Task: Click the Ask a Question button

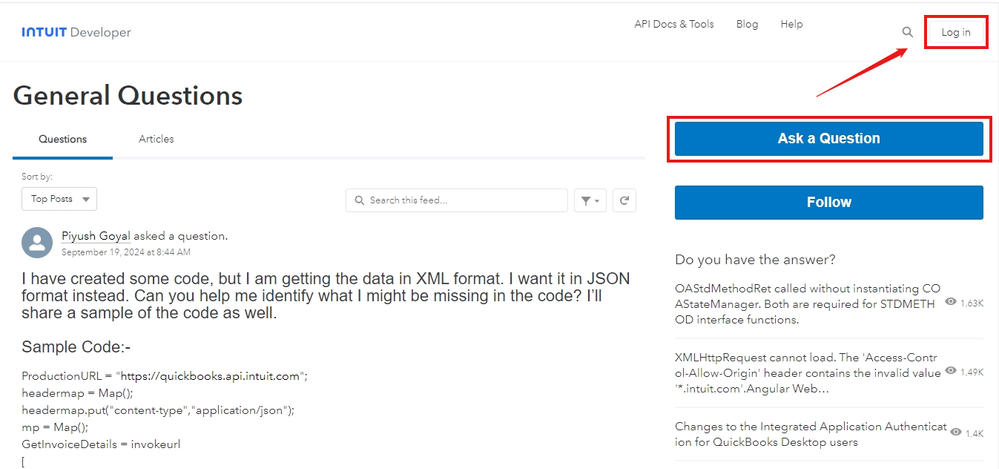Action: (829, 139)
